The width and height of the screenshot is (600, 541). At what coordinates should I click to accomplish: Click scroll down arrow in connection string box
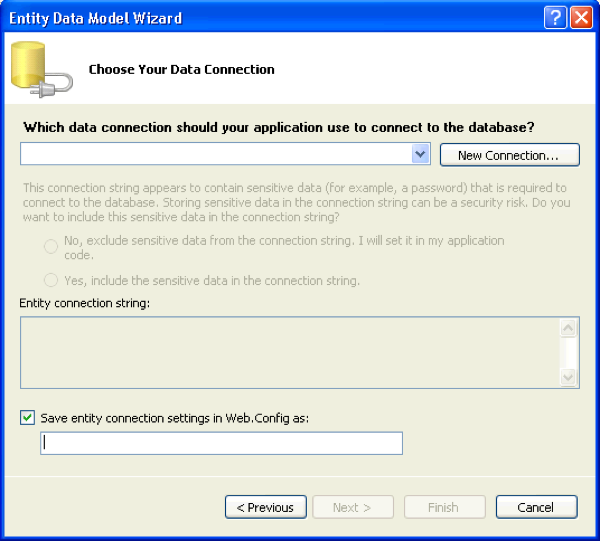pos(569,378)
